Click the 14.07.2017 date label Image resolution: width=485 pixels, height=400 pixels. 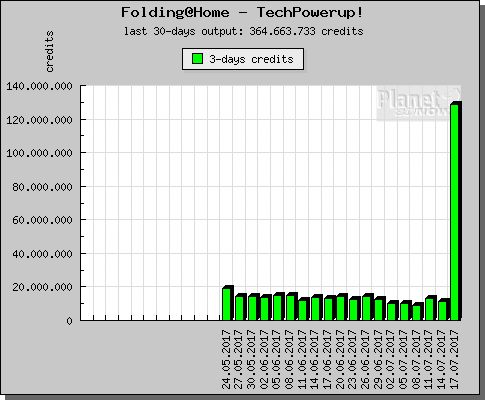click(x=442, y=359)
